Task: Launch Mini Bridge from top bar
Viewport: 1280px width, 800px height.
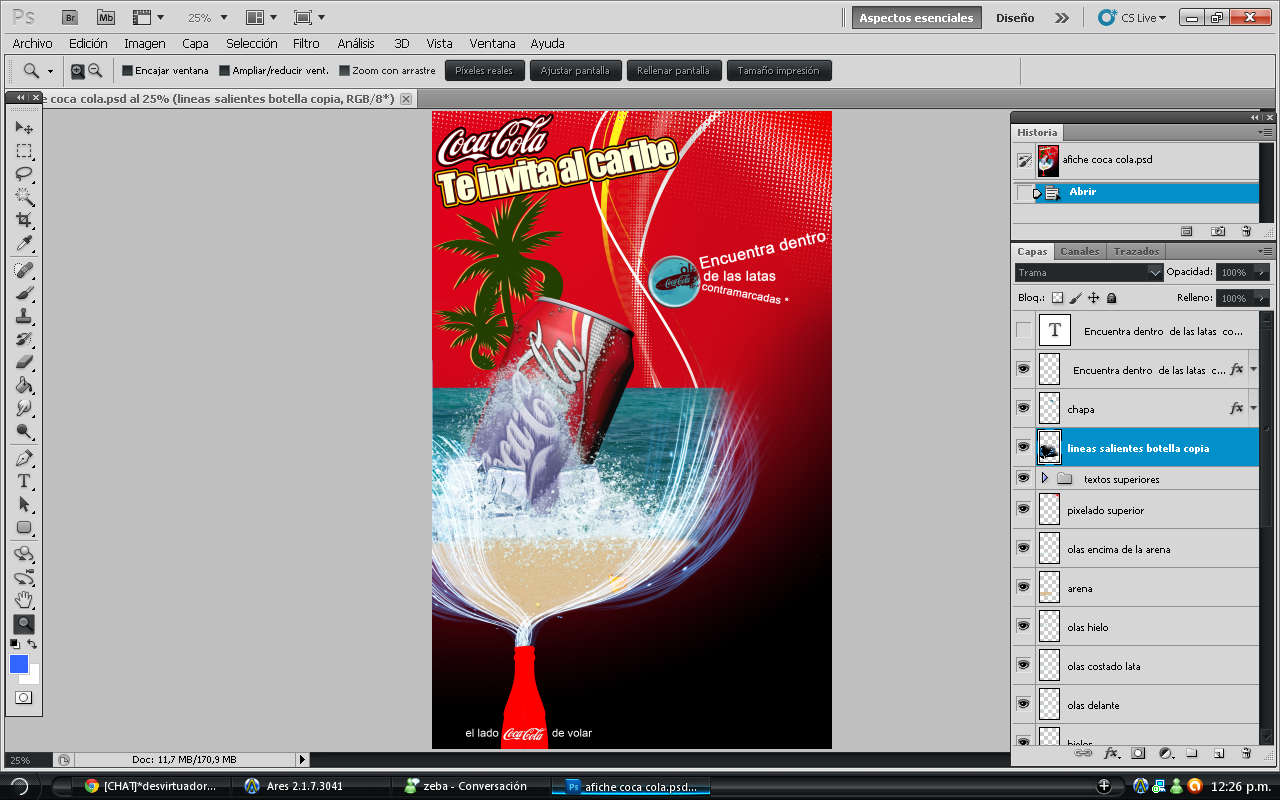Action: coord(105,17)
